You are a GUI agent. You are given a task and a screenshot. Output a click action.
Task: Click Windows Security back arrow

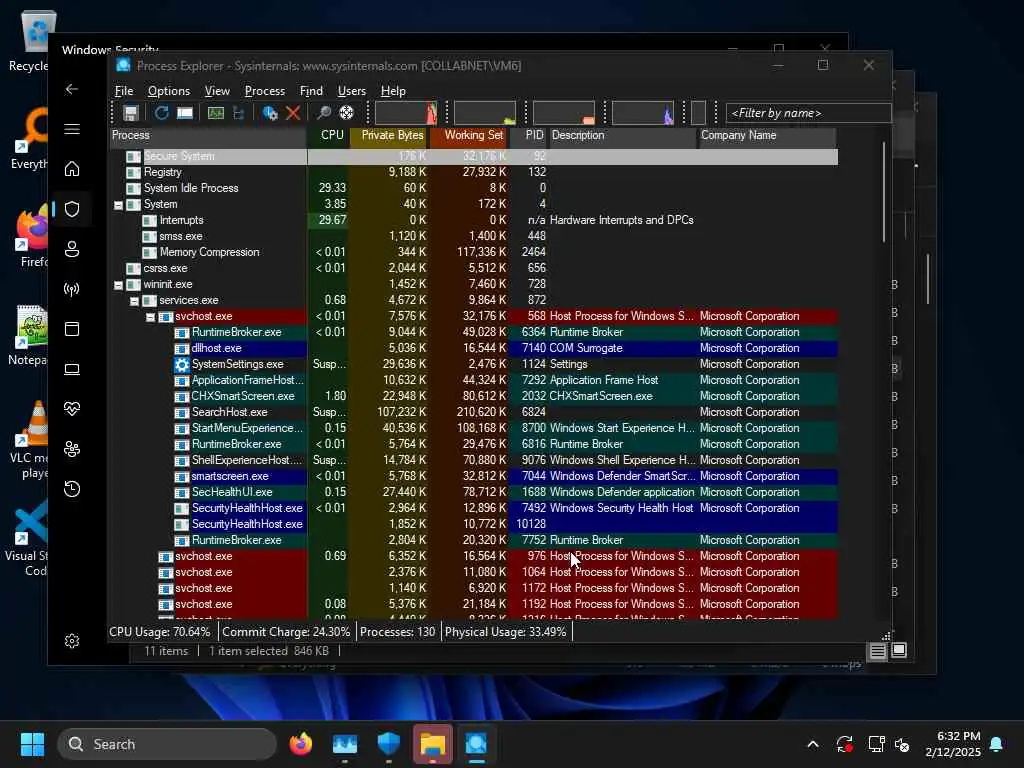coord(72,89)
